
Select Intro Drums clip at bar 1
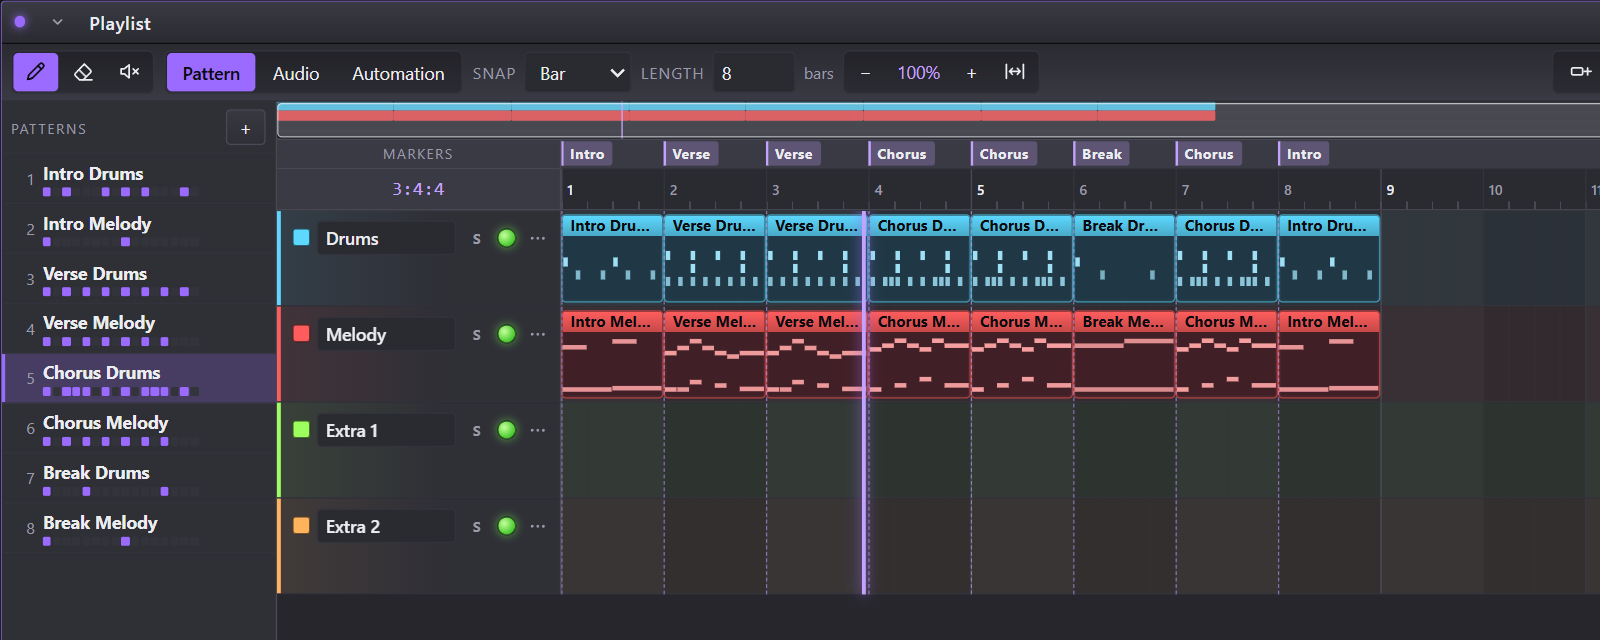point(612,258)
